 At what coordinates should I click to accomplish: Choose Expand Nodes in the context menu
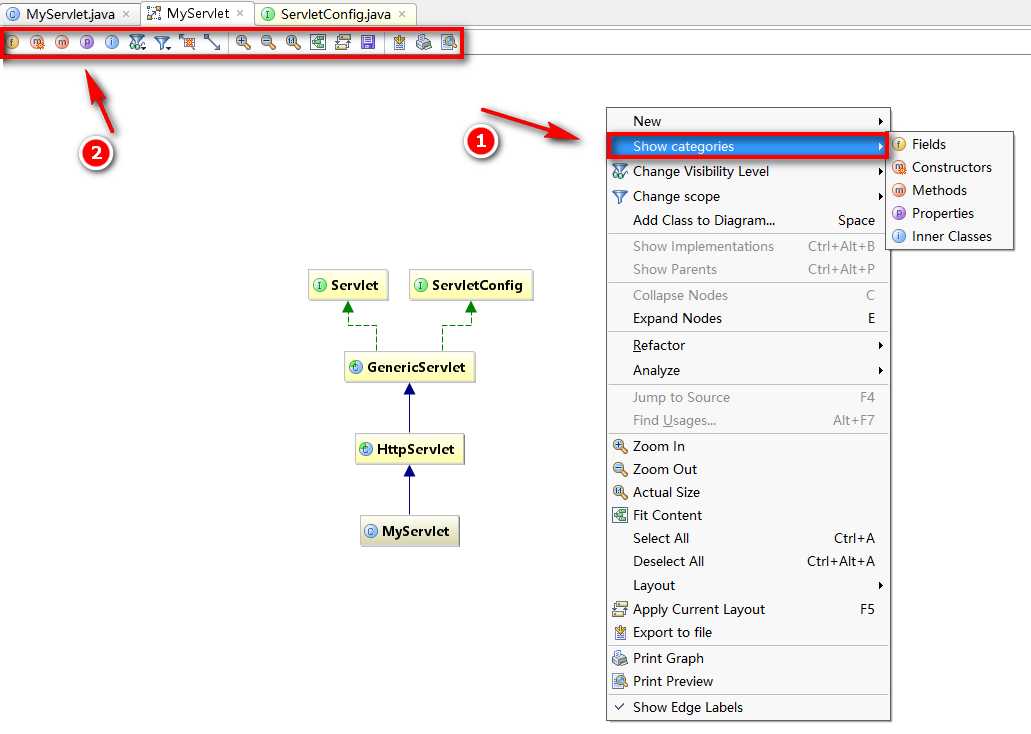tap(748, 318)
